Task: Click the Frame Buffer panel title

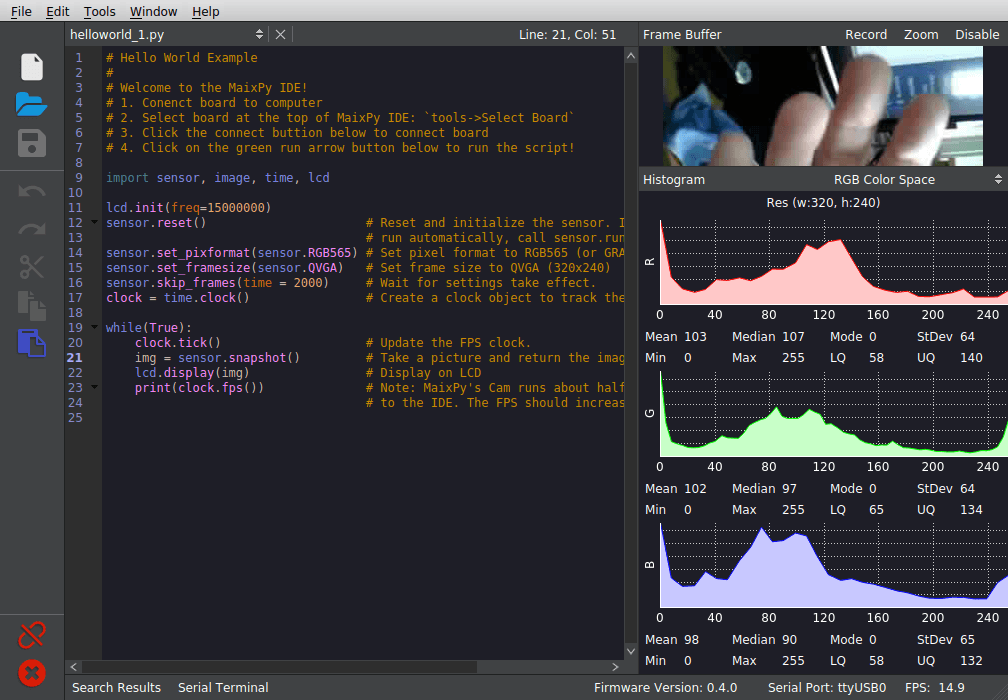Action: 682,35
